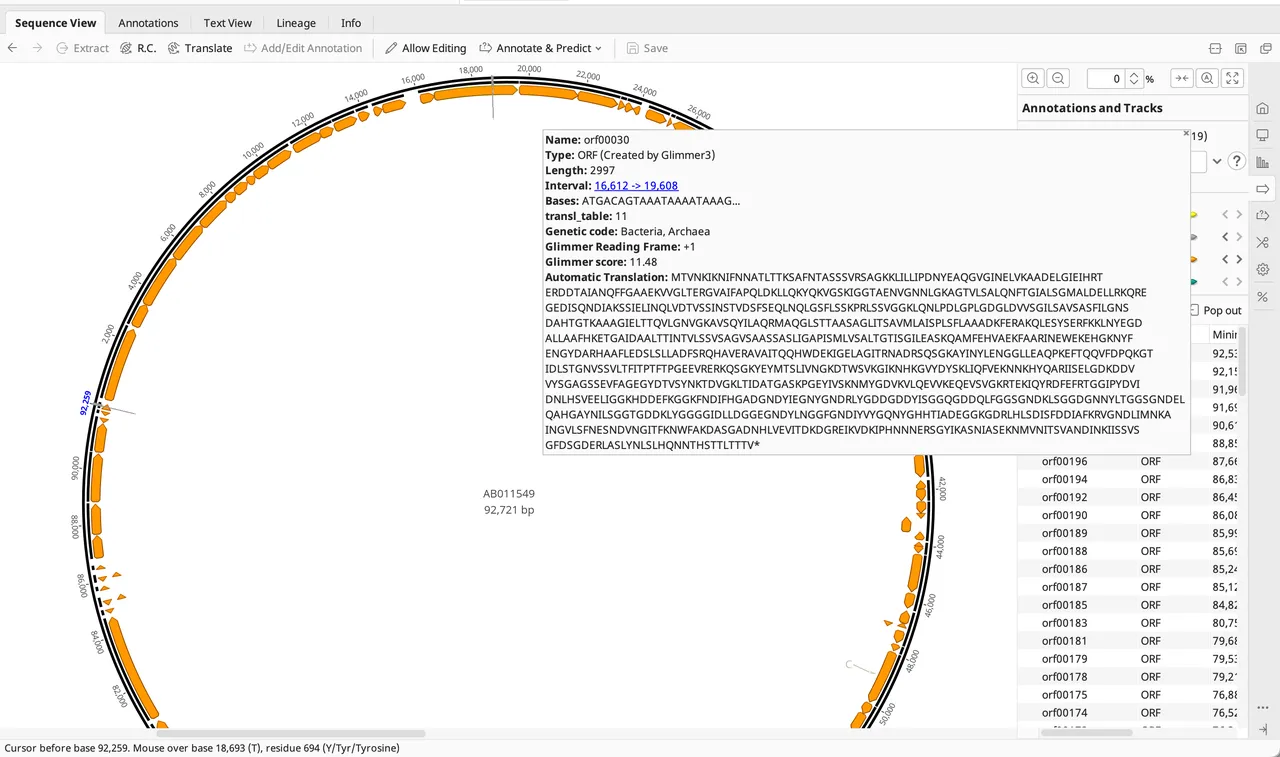Open the General home sidebar tab
This screenshot has height=757, width=1280.
pos(1263,108)
